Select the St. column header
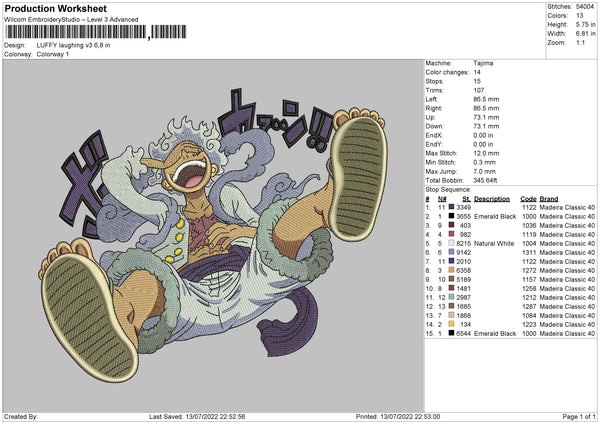The width and height of the screenshot is (600, 424). click(466, 199)
